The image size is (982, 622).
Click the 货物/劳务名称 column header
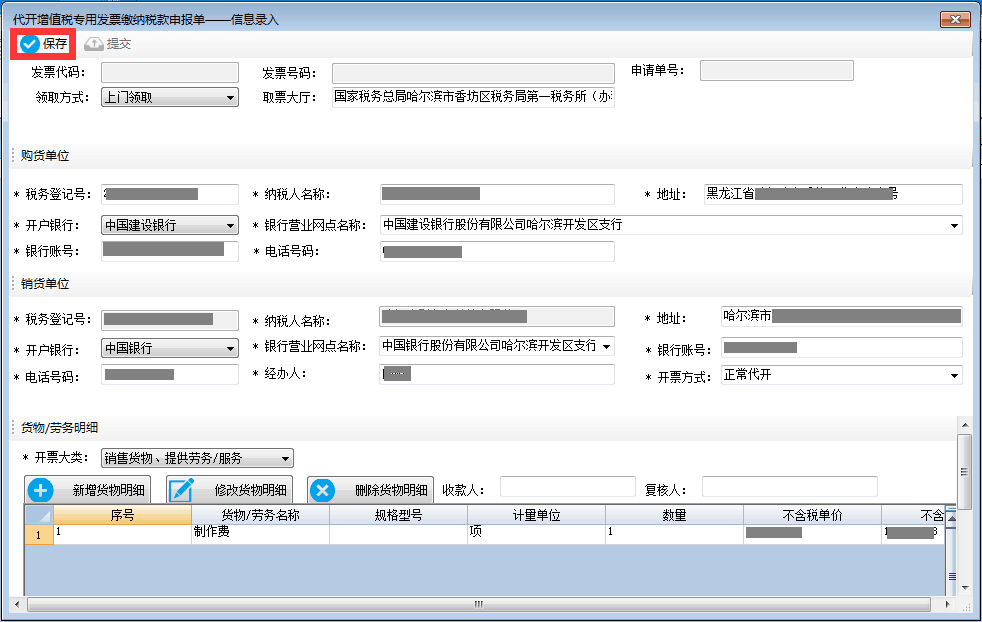[x=261, y=515]
